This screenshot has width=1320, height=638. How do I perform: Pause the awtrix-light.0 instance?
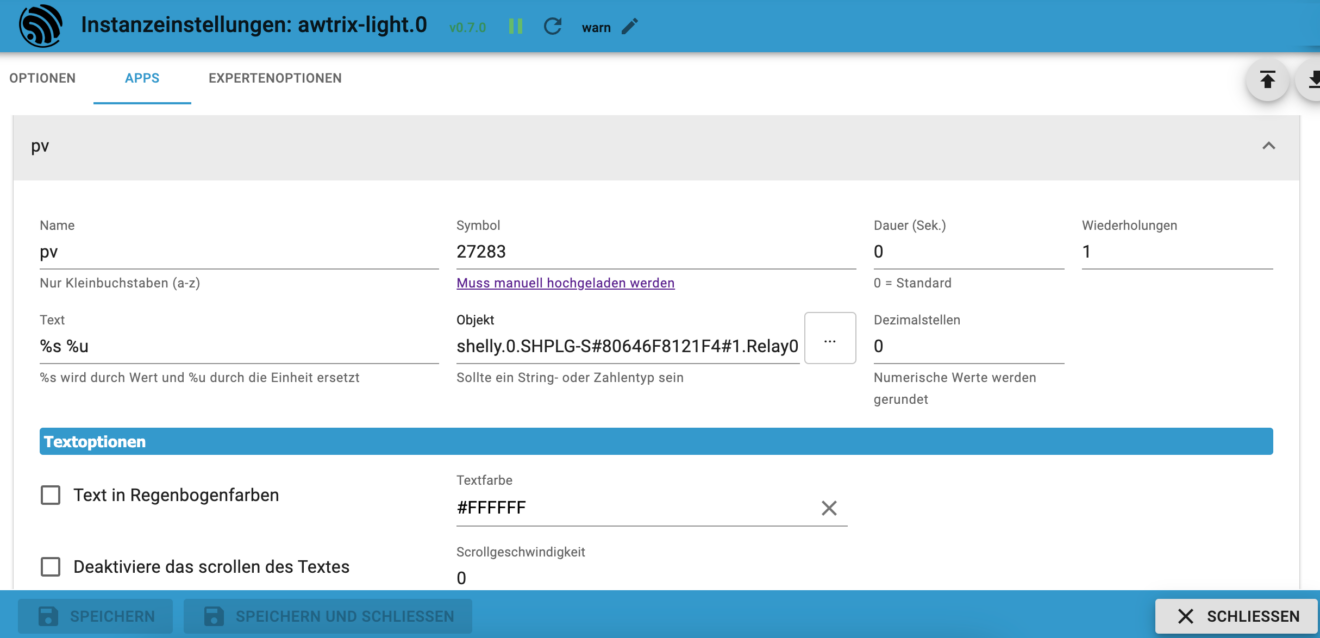pyautogui.click(x=516, y=27)
